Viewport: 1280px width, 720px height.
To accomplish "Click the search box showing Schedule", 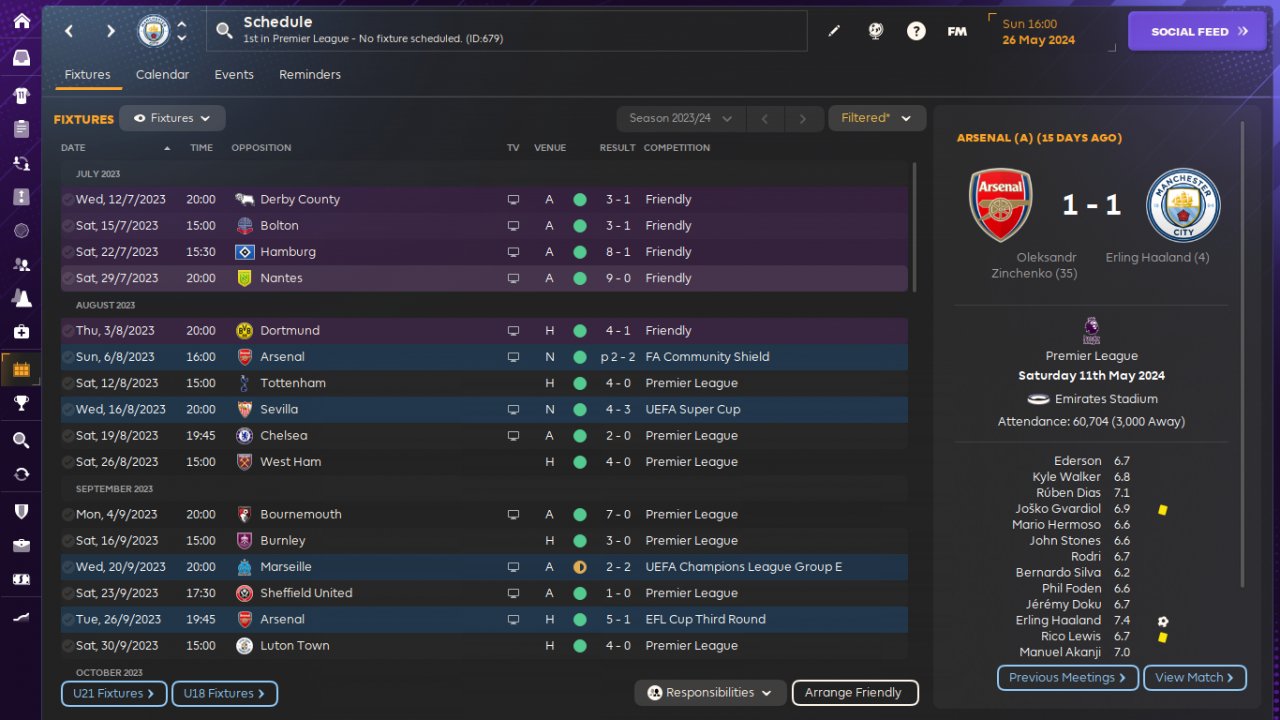I will pos(510,31).
